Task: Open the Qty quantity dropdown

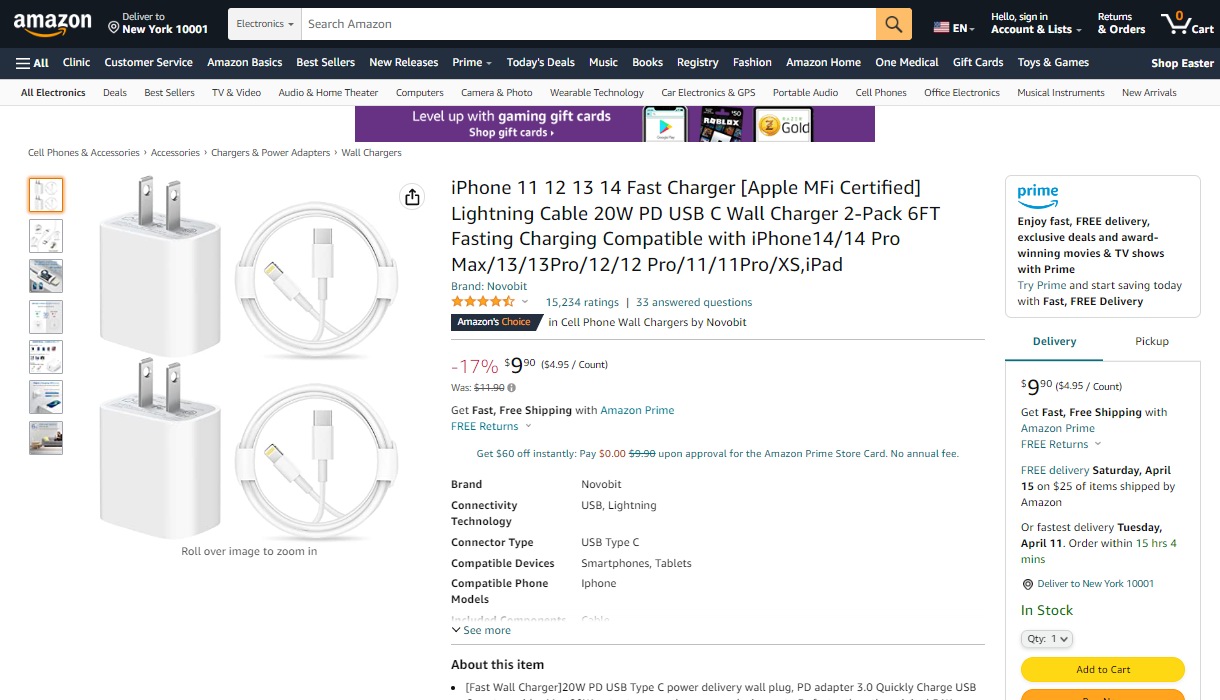Action: click(1047, 638)
